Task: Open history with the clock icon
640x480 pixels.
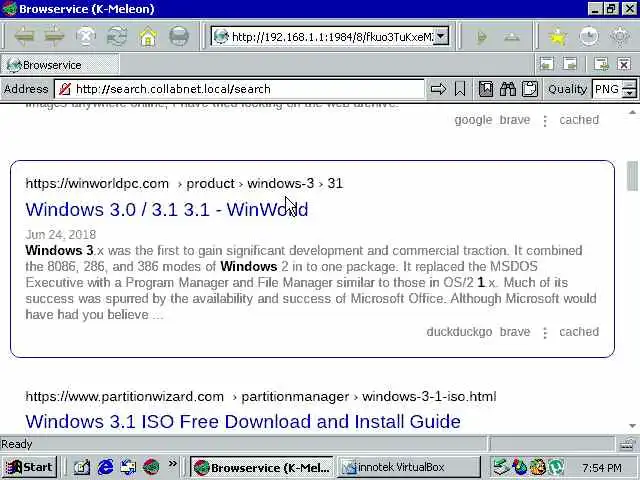Action: click(589, 37)
